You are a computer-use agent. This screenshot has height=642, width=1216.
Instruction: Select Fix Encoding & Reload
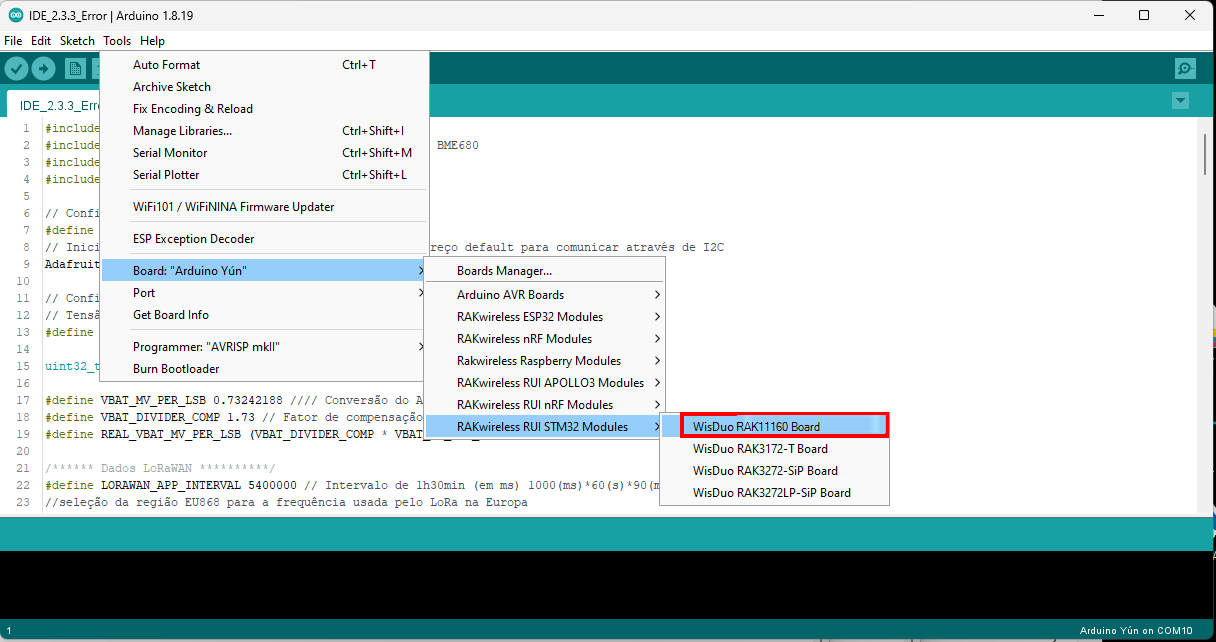pyautogui.click(x=265, y=109)
